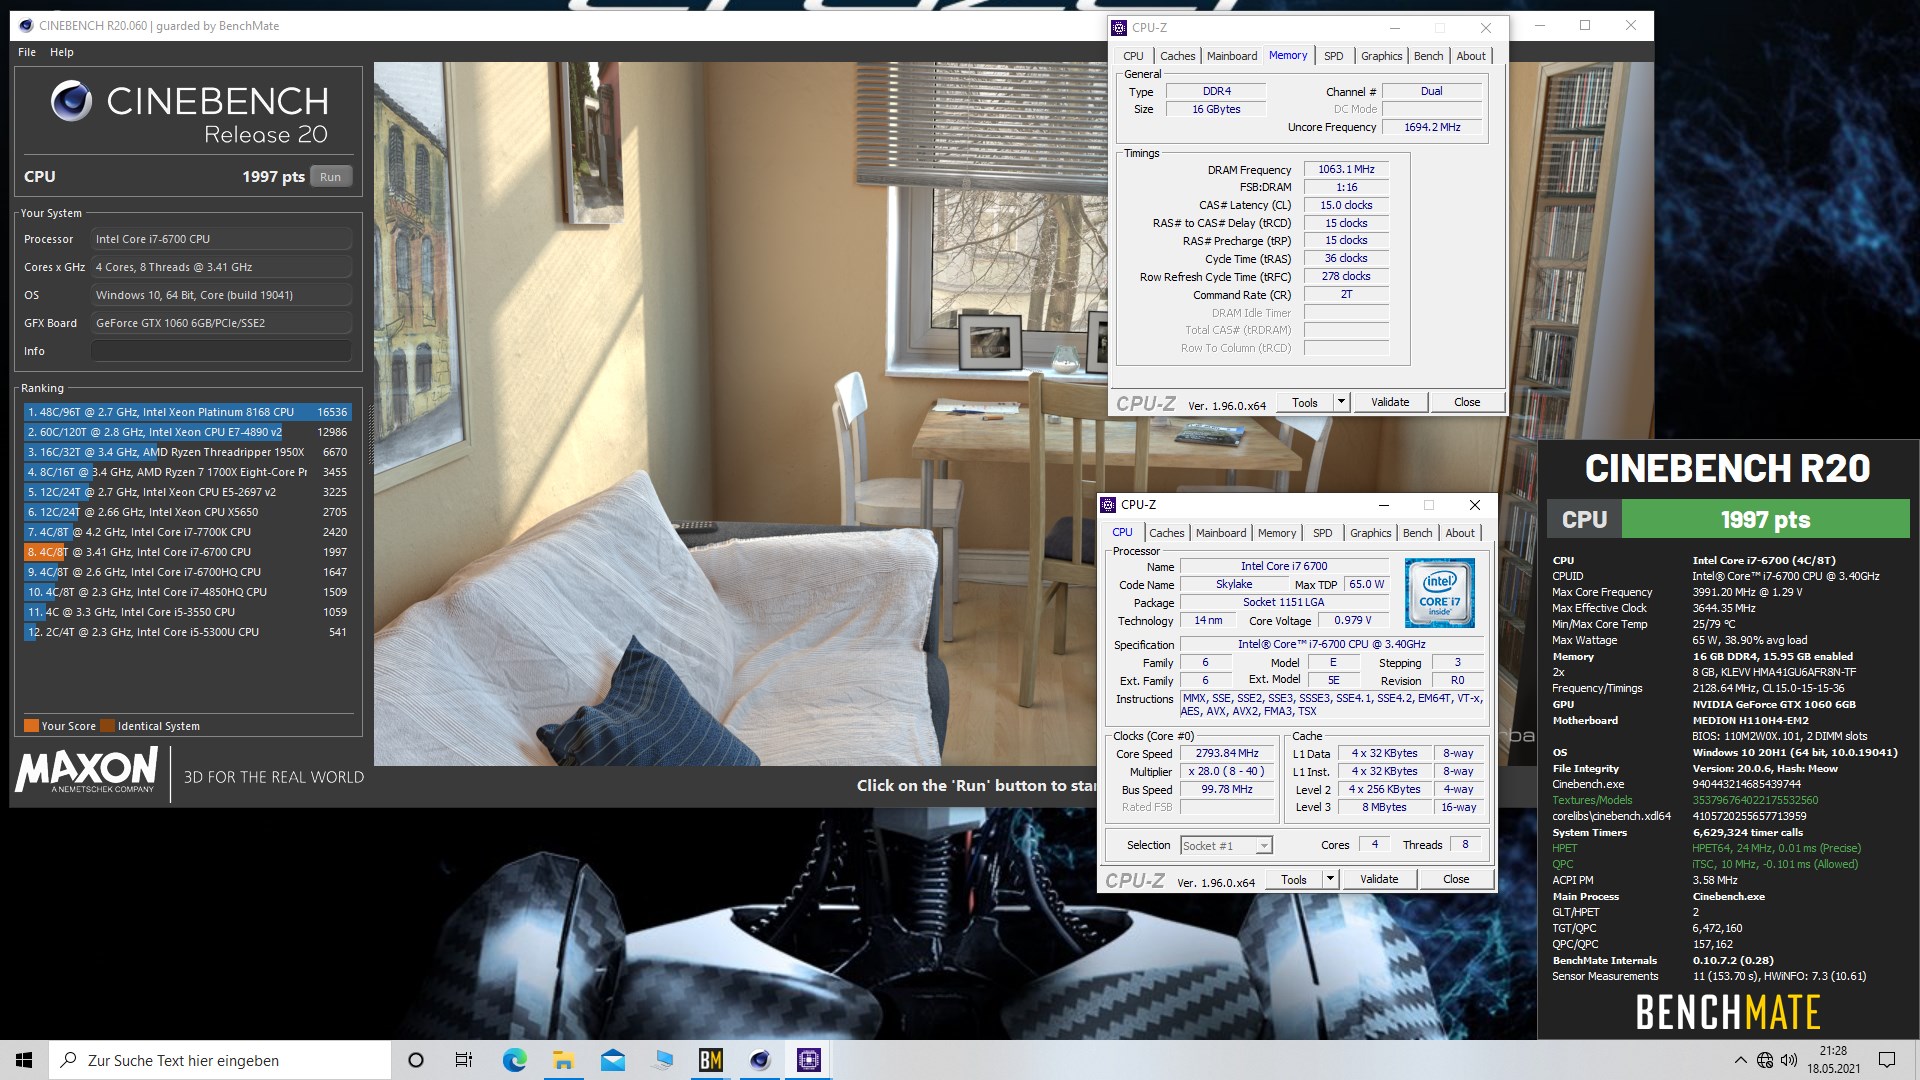1920x1080 pixels.
Task: Select the Ryzen Threadripper 1950X ranking row
Action: pos(187,452)
